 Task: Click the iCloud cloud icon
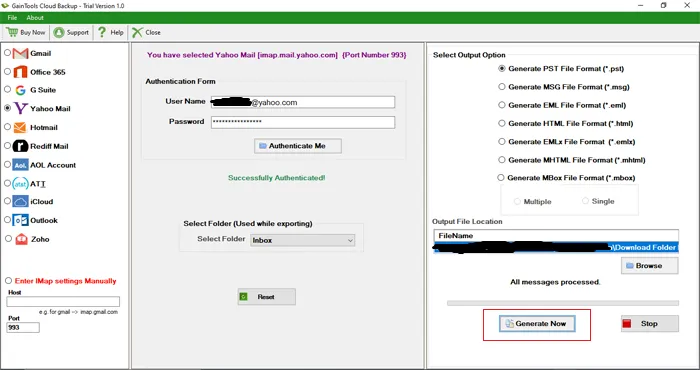[20, 202]
